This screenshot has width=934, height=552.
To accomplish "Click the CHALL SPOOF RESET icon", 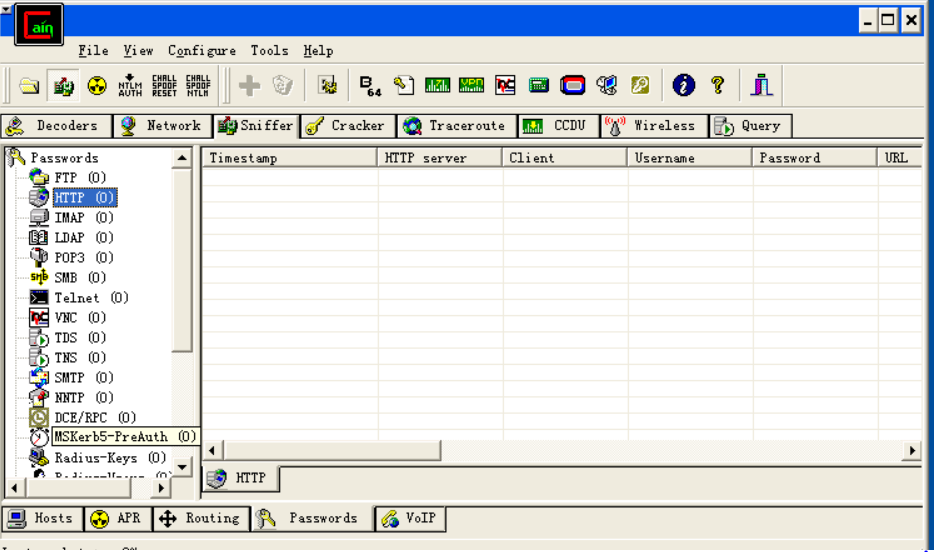I will click(x=164, y=86).
